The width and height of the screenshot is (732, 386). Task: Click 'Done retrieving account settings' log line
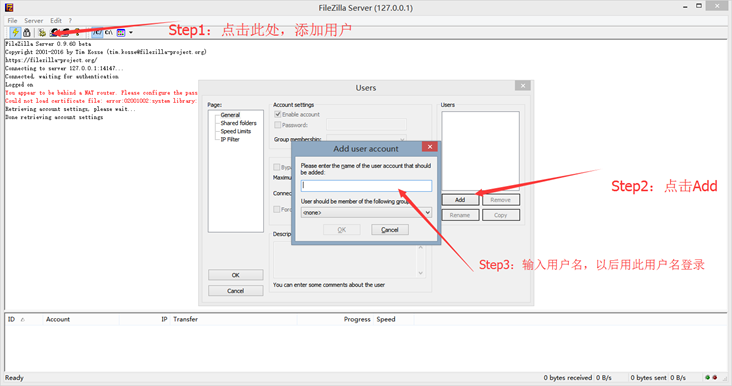pos(54,117)
